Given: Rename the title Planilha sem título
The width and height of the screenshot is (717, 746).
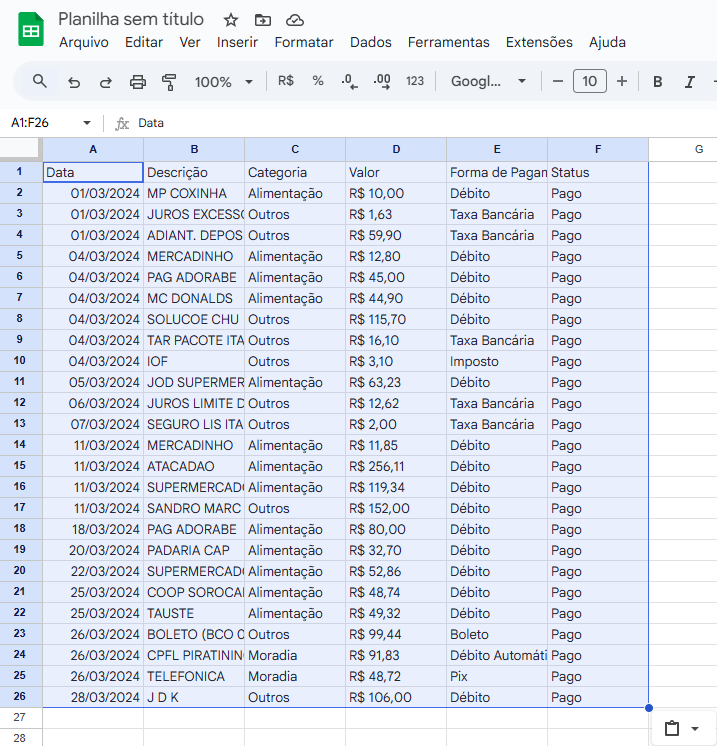Looking at the screenshot, I should [x=131, y=19].
